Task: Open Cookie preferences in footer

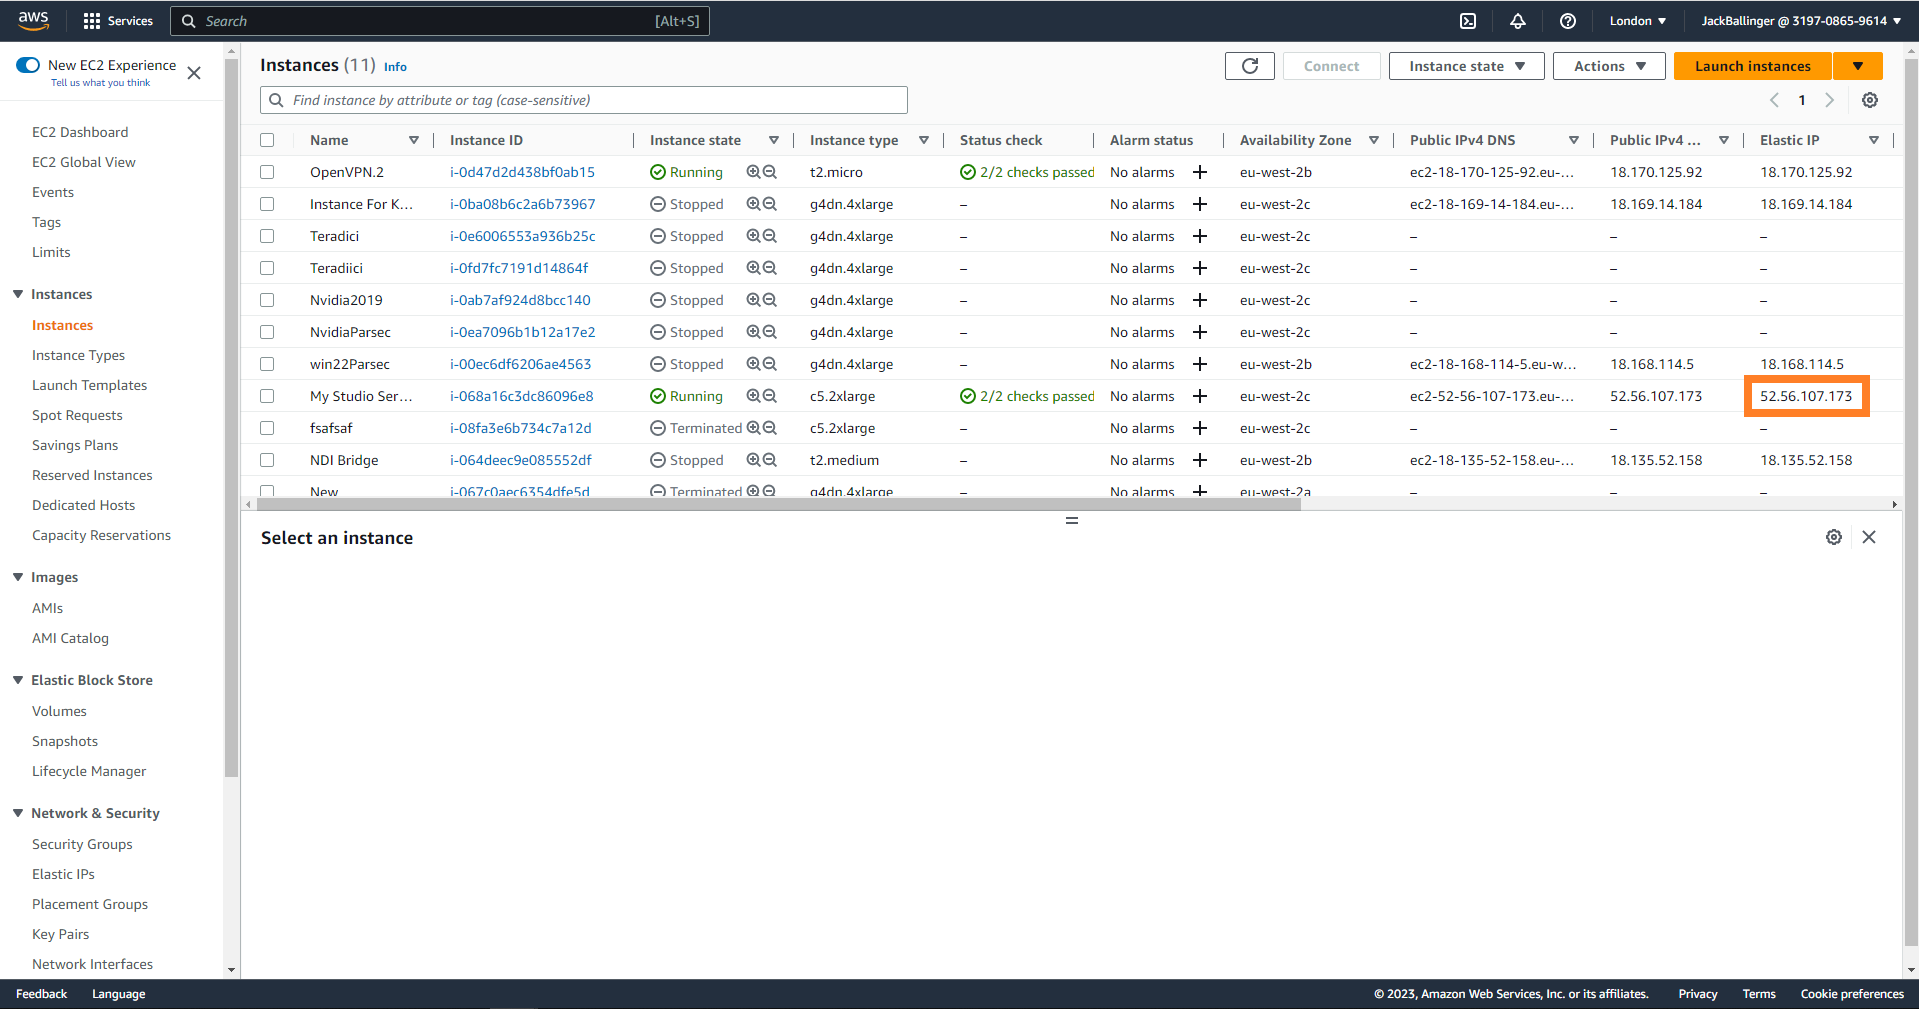Action: click(1852, 994)
